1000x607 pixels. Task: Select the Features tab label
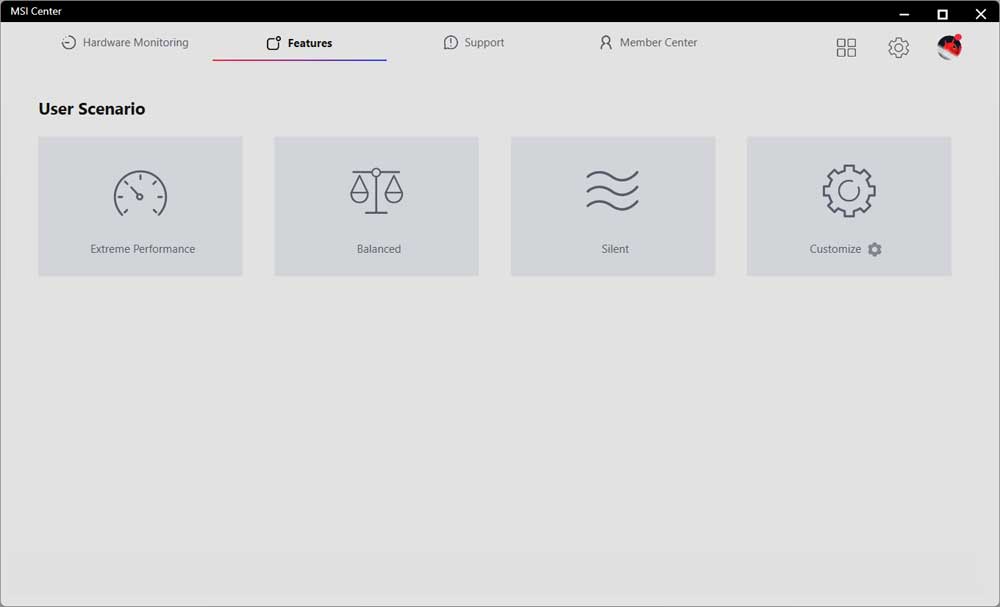(x=310, y=44)
